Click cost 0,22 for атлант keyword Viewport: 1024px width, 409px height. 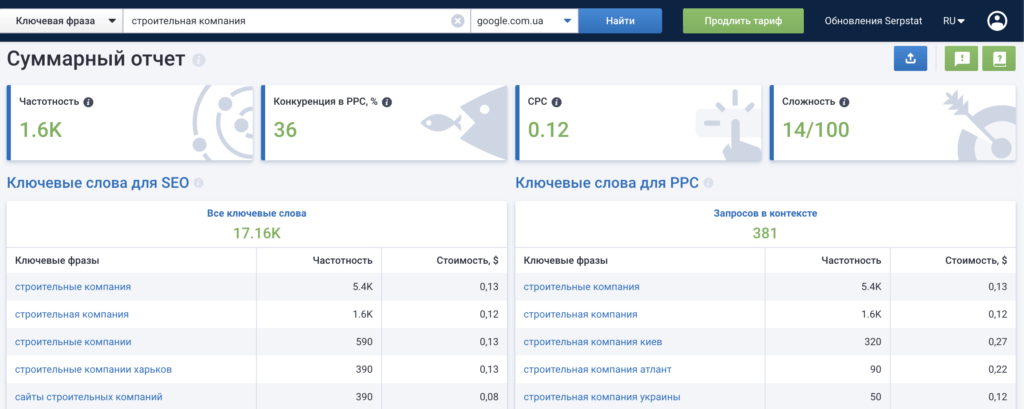[x=997, y=369]
